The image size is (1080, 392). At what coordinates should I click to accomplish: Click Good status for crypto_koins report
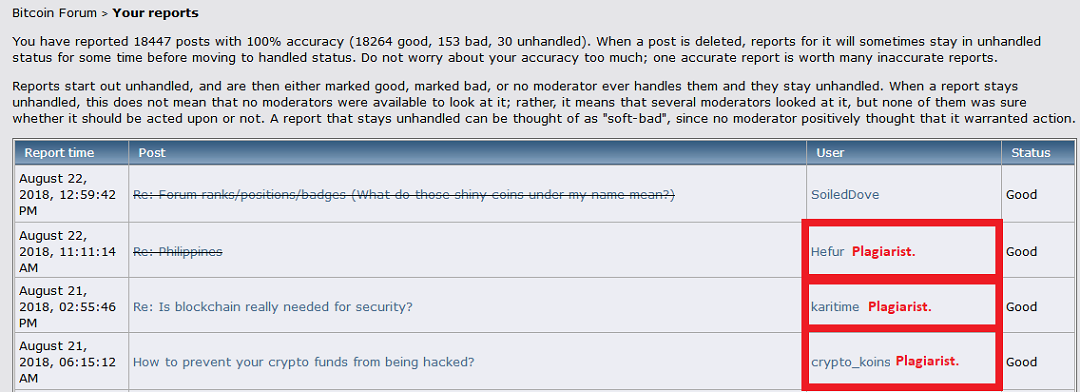[1021, 362]
